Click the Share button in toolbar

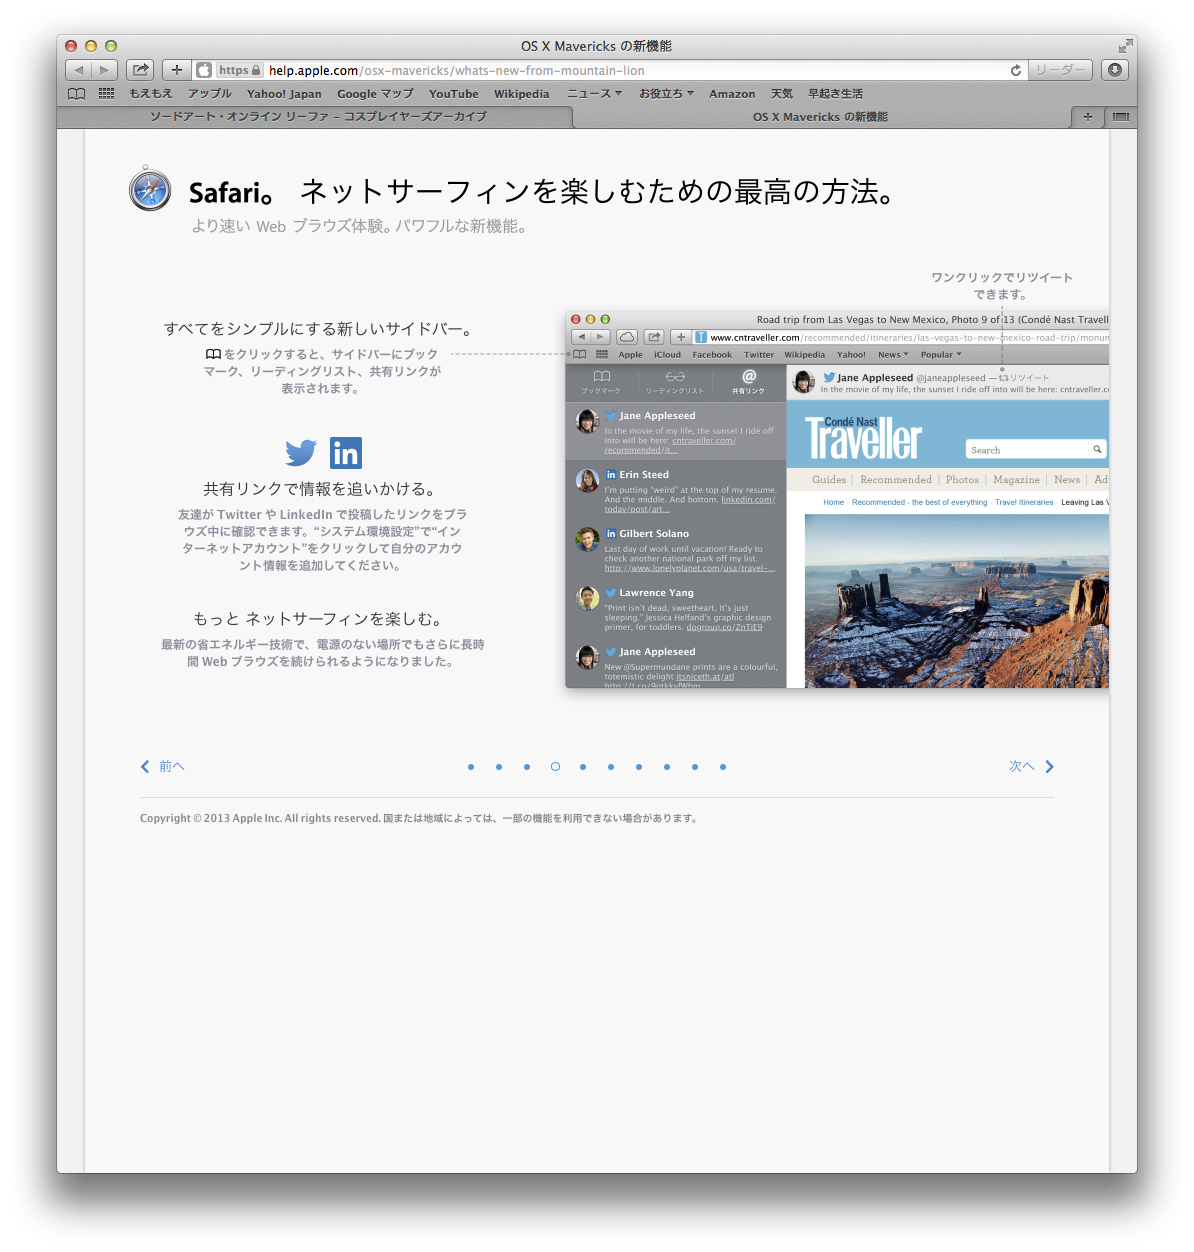[x=140, y=70]
